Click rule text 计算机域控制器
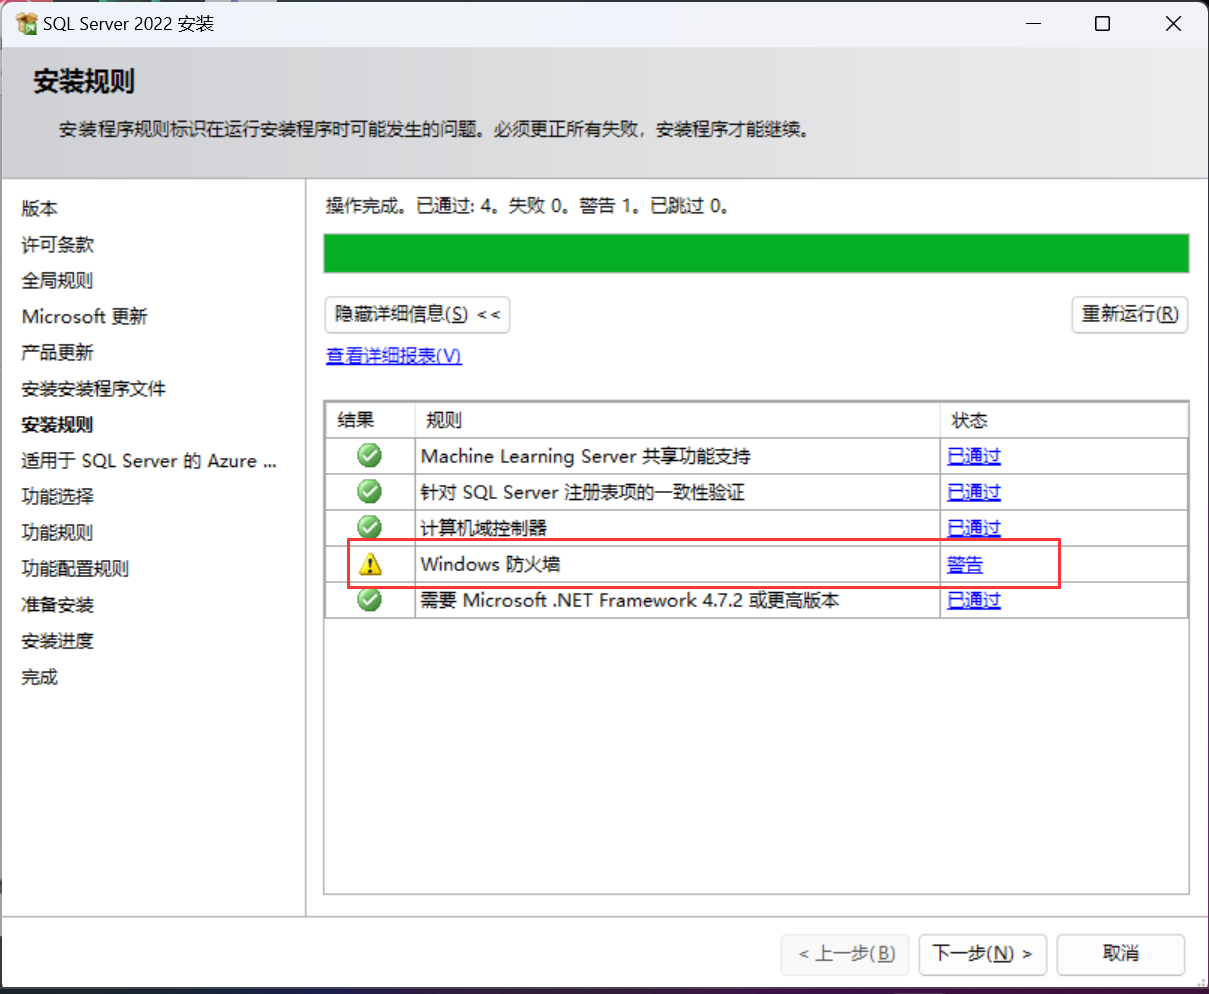 [484, 528]
